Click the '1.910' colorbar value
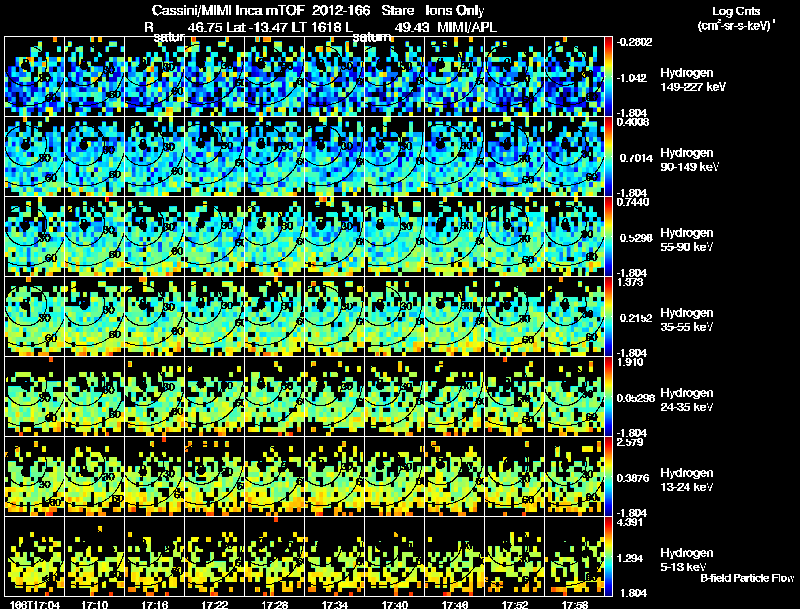 (x=630, y=362)
